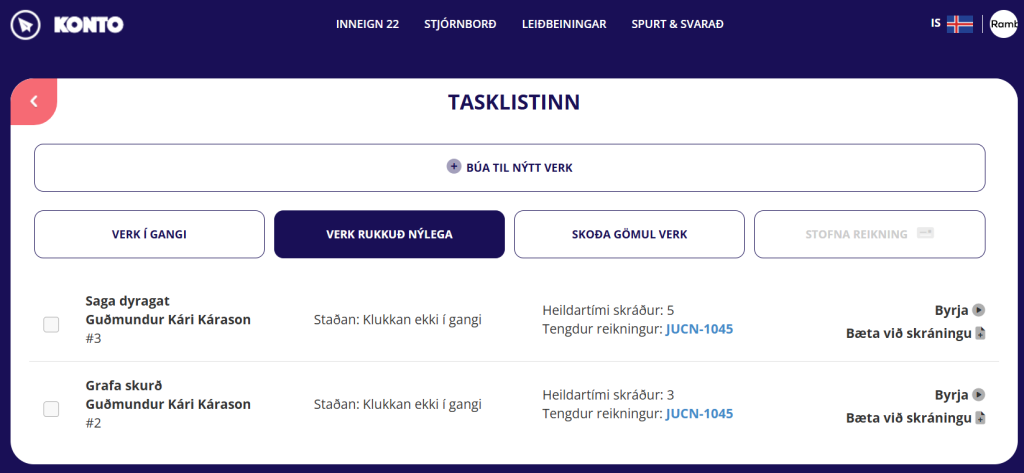This screenshot has height=473, width=1024.
Task: Tick the checkbox for Grafa skurð
Action: tap(51, 409)
